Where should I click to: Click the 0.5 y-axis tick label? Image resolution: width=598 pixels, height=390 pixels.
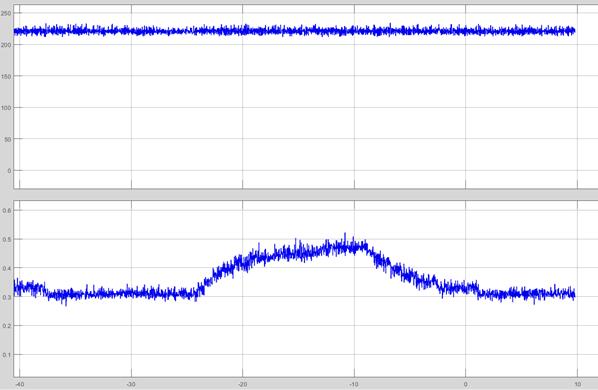7,239
